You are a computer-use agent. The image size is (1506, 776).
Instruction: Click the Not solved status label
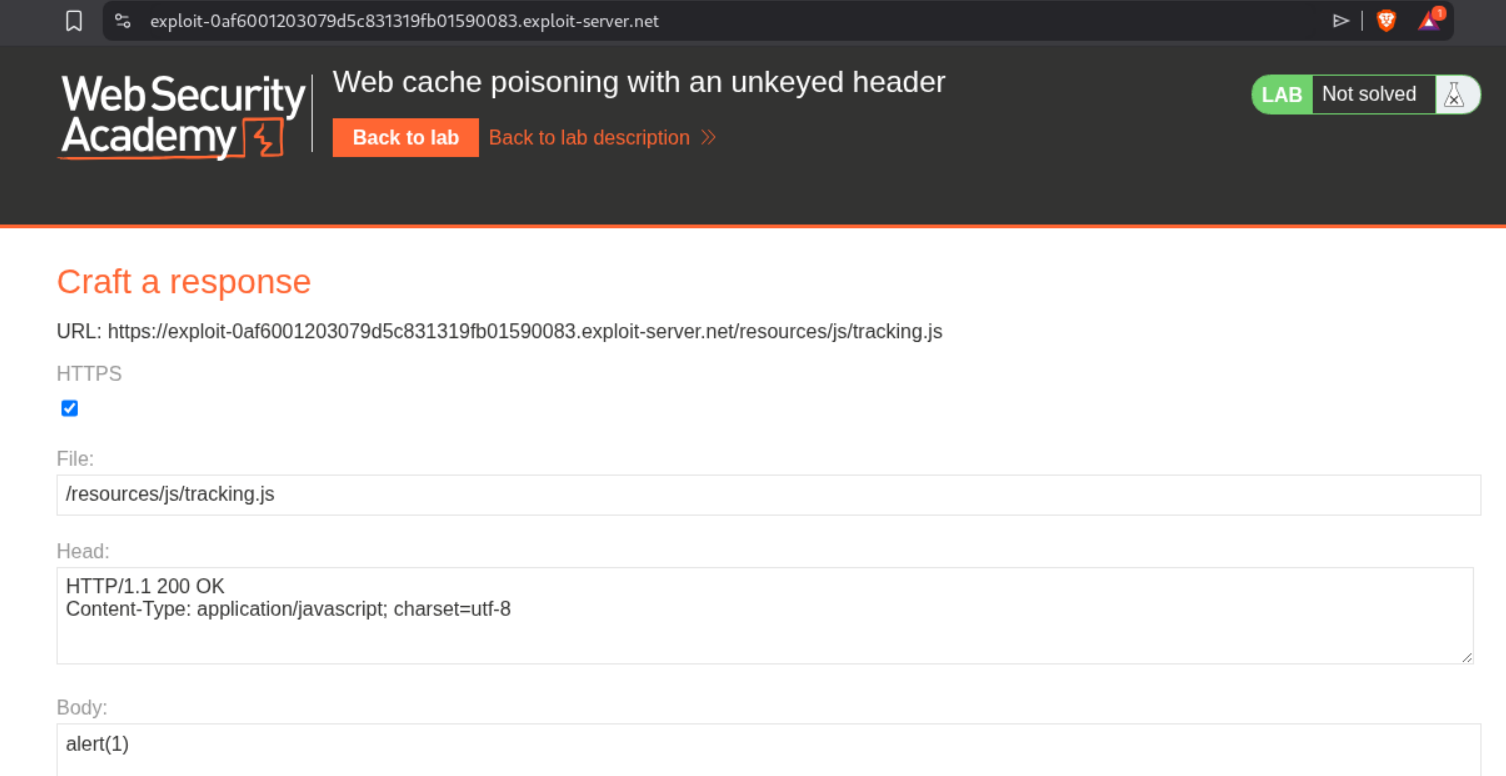pyautogui.click(x=1369, y=95)
